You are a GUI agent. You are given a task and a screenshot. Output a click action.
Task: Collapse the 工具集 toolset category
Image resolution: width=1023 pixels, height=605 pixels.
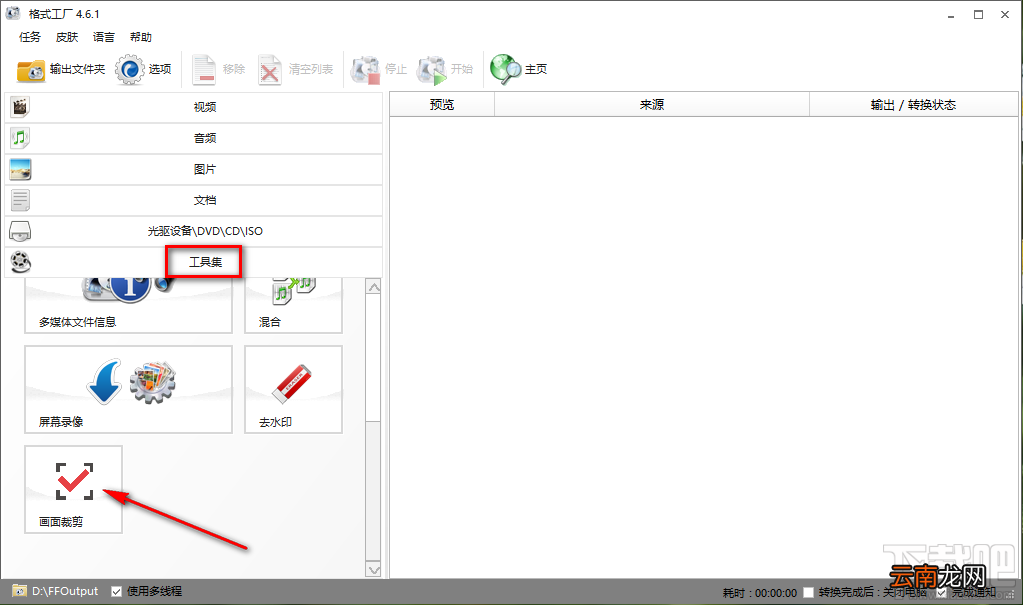click(x=194, y=262)
